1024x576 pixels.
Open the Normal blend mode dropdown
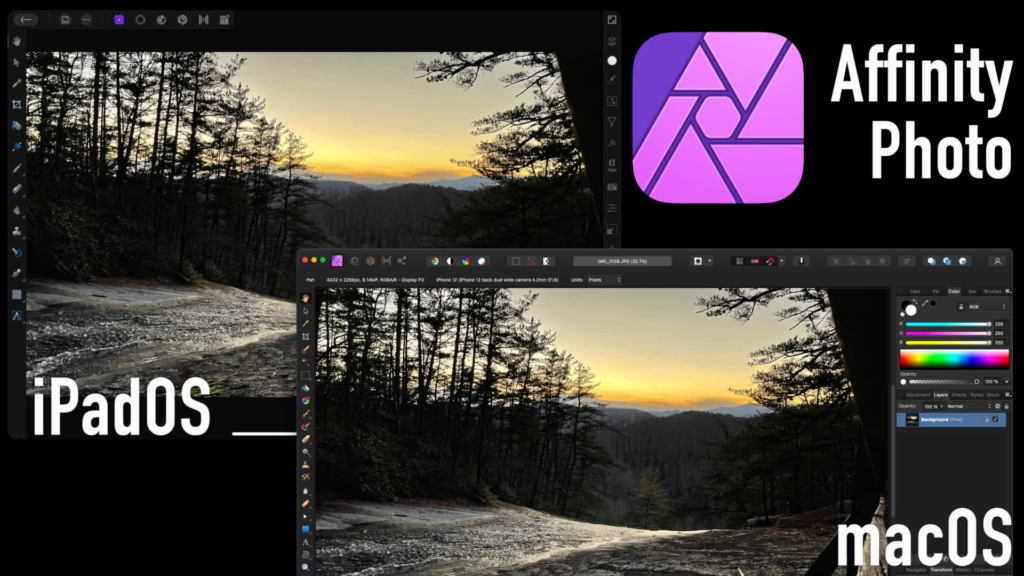tap(968, 406)
